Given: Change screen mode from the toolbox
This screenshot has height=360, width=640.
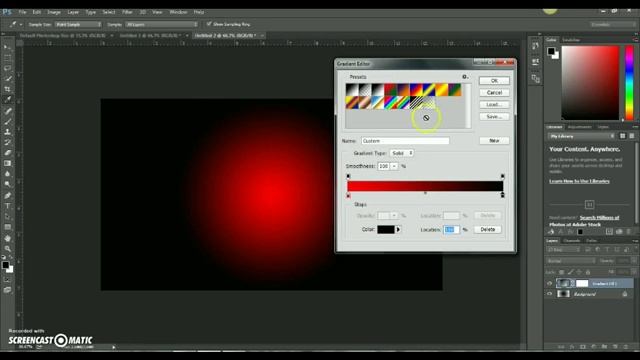Looking at the screenshot, I should (x=7, y=290).
